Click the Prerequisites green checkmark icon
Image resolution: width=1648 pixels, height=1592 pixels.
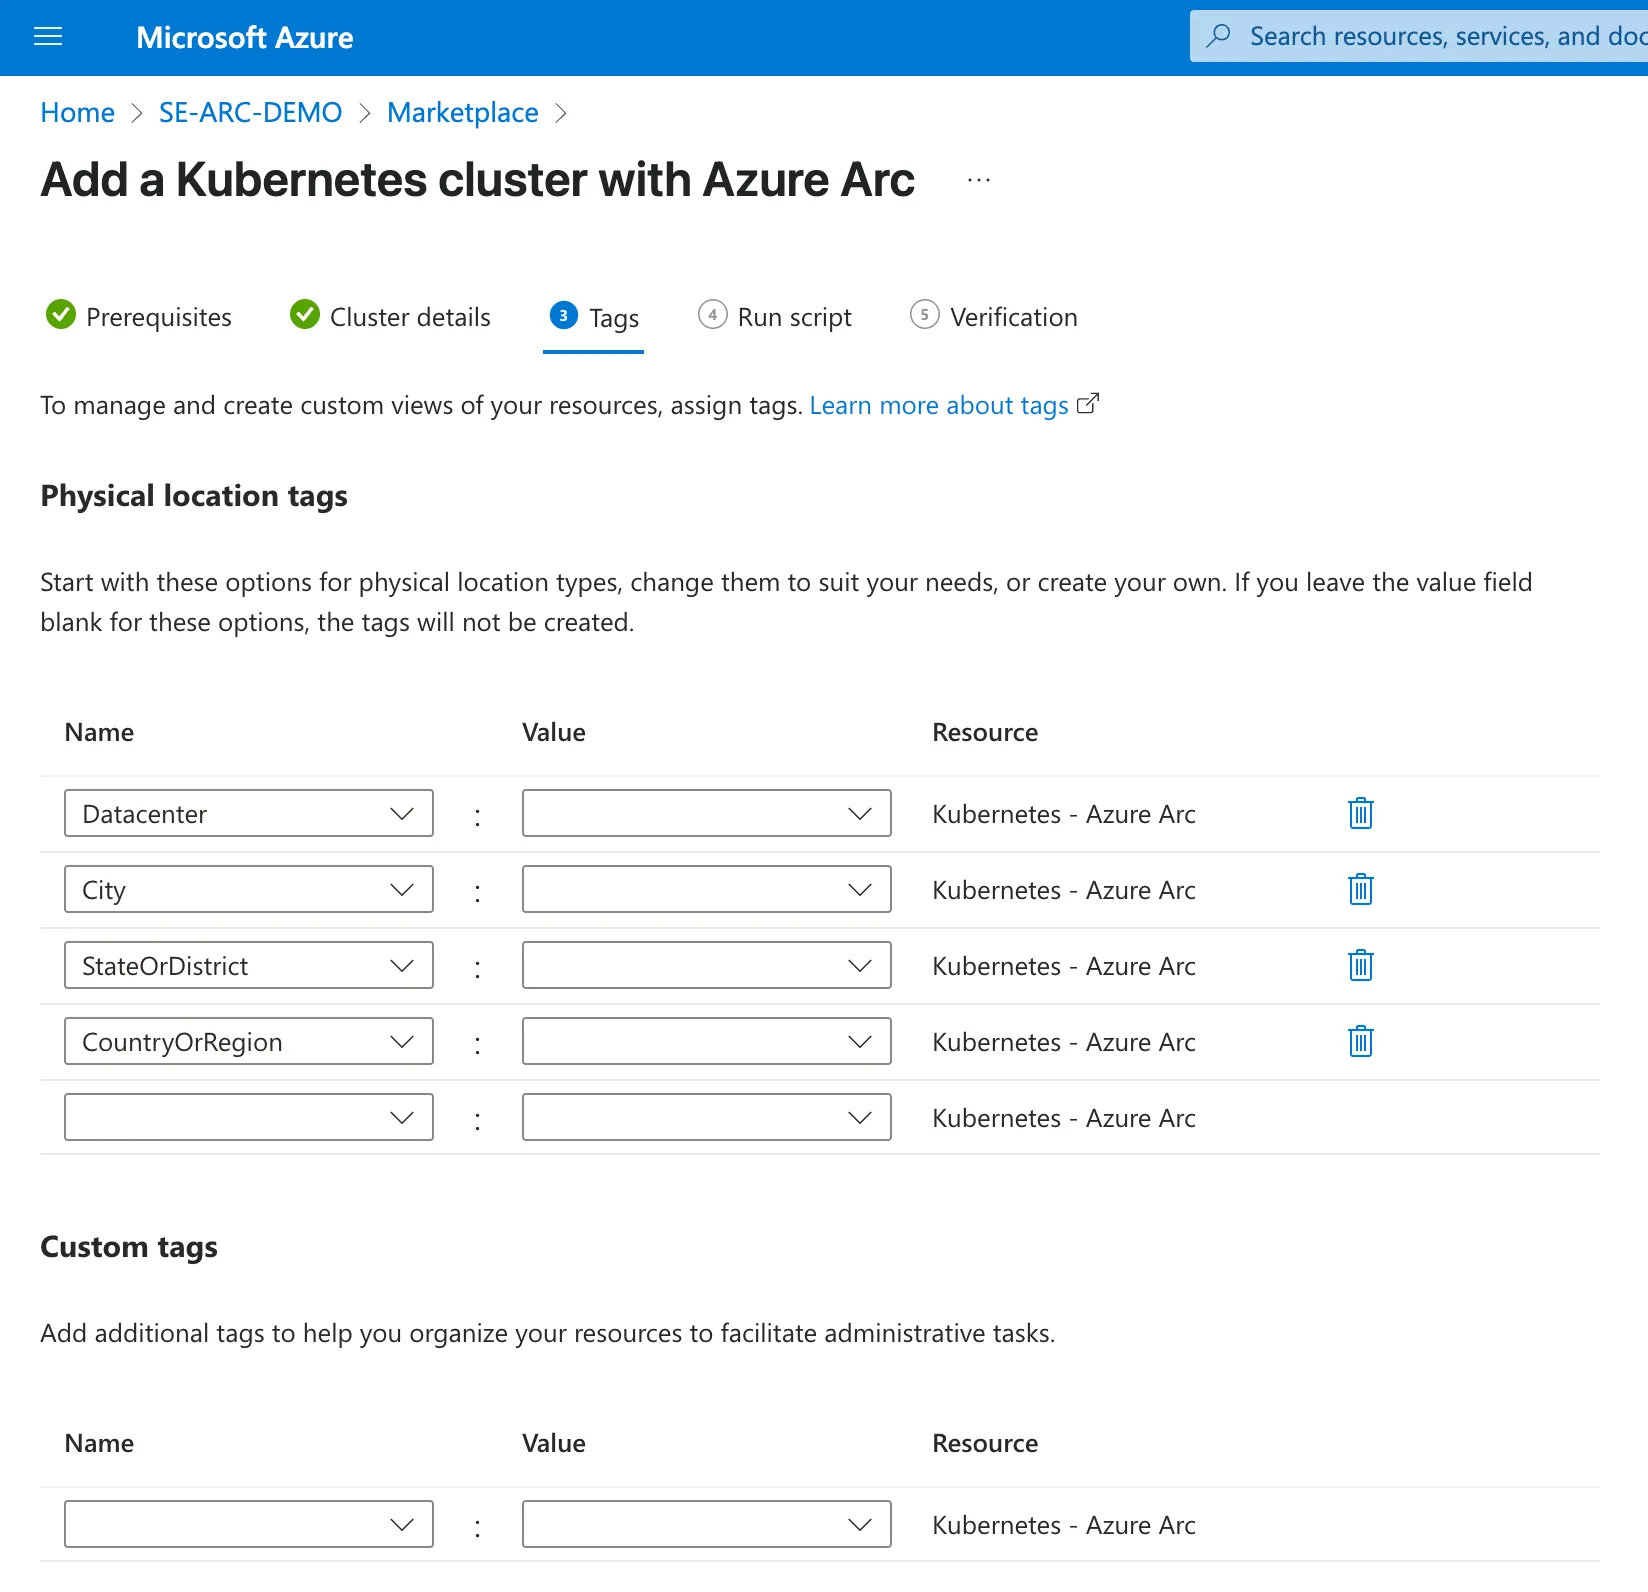point(61,314)
